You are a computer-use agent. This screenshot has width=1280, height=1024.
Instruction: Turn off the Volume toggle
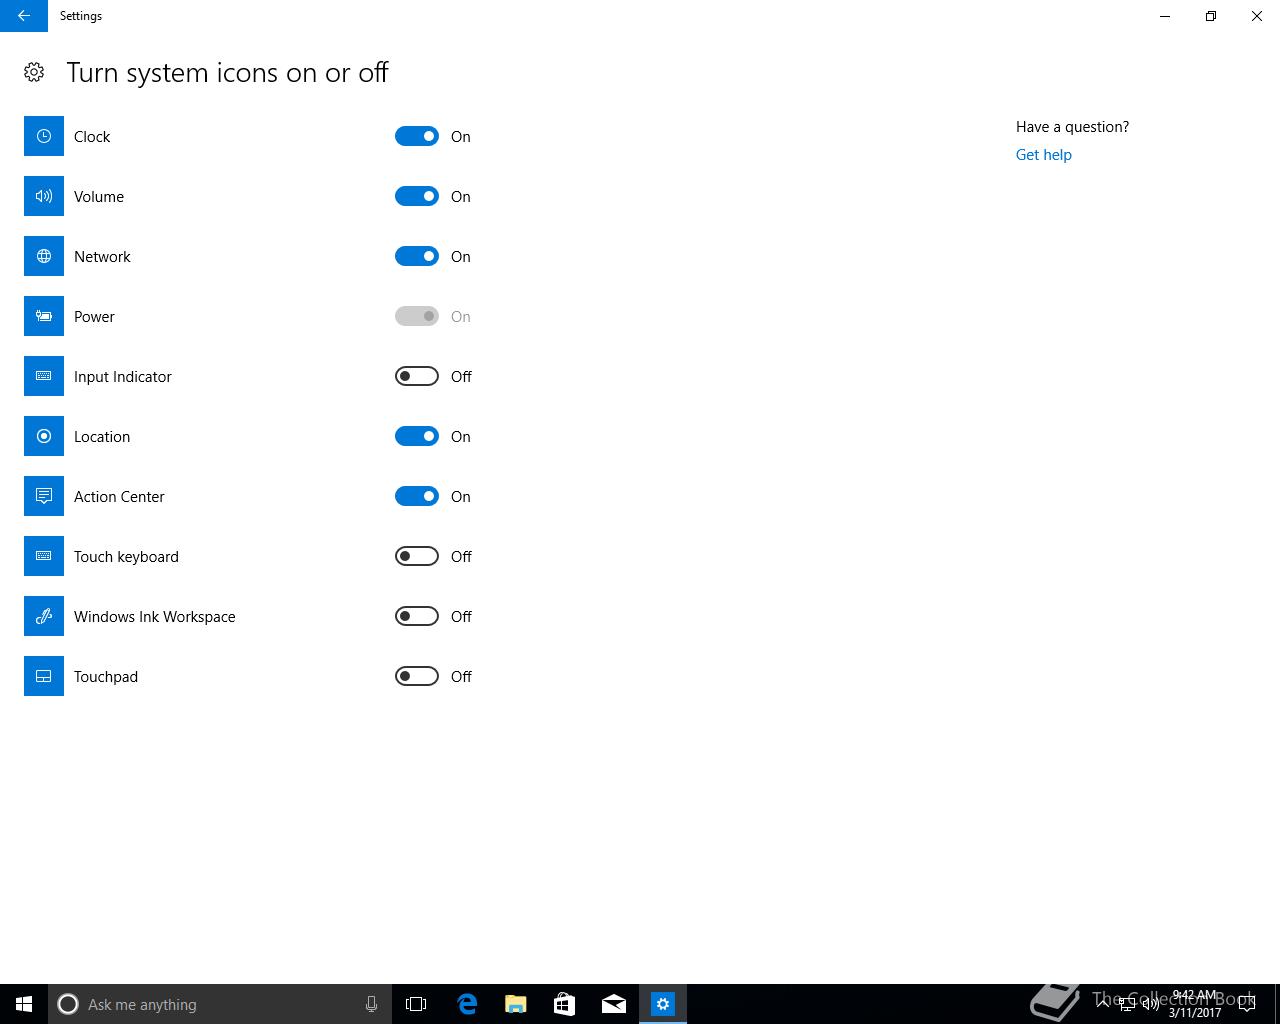[417, 196]
